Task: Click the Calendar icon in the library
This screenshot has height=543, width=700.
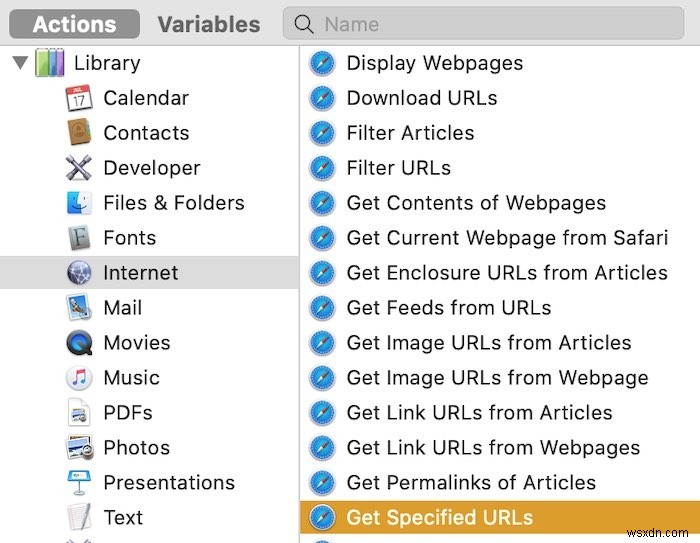Action: click(x=79, y=98)
